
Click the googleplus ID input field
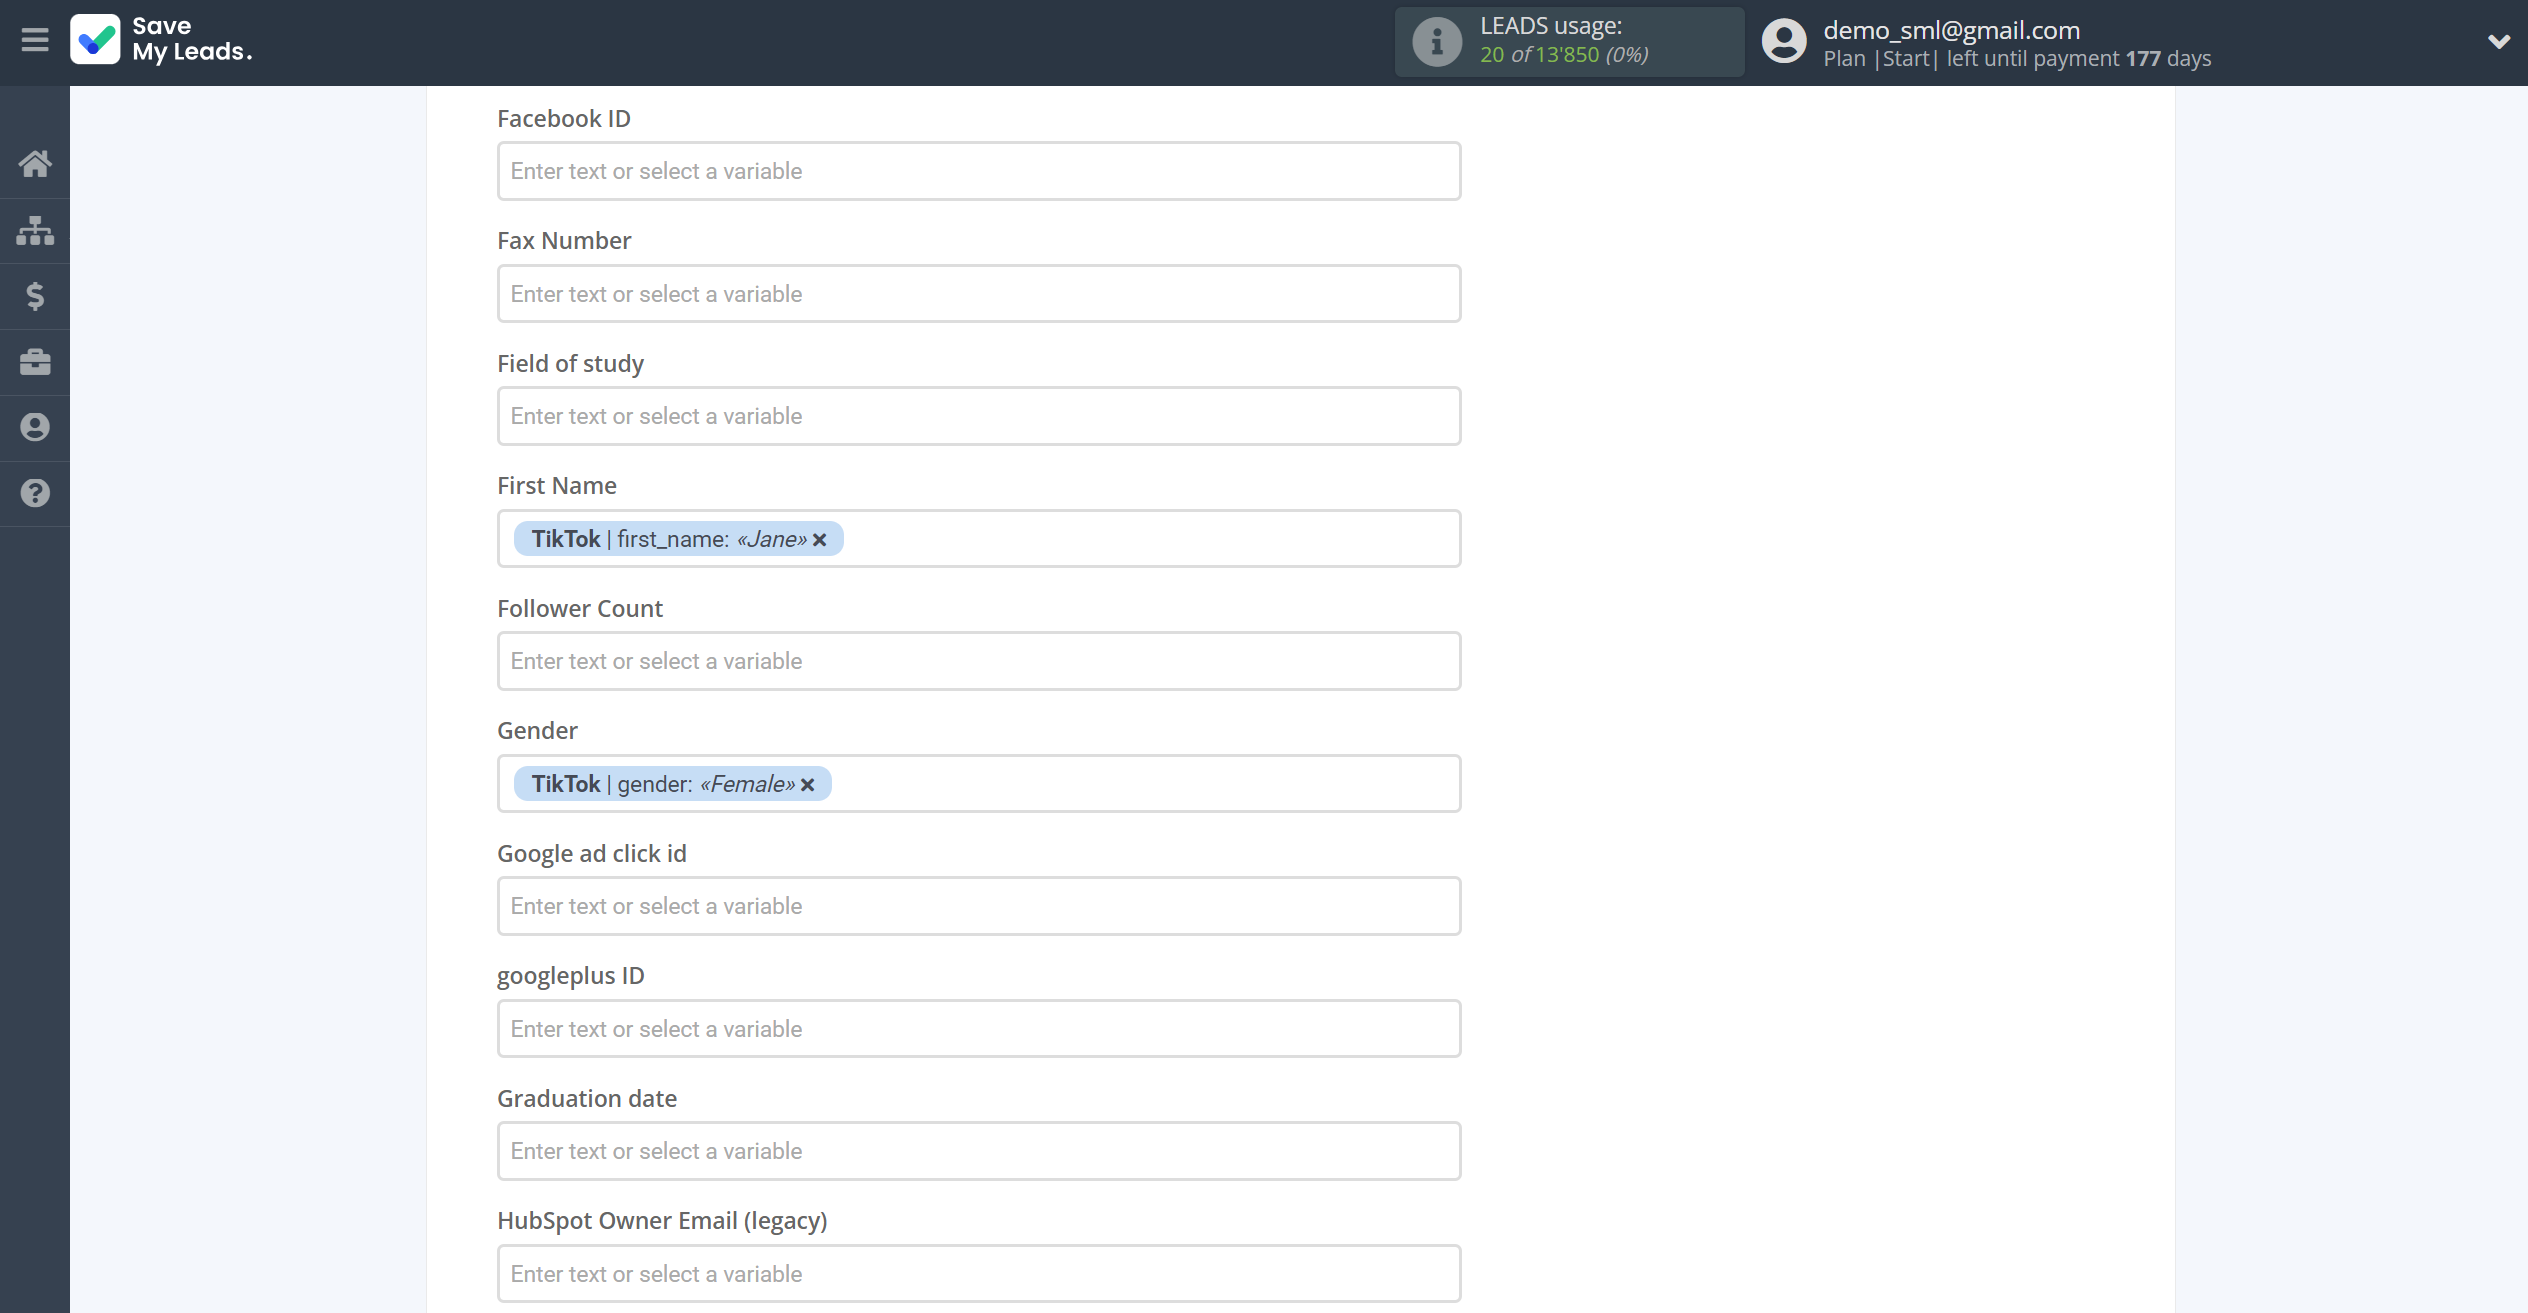[x=979, y=1029]
